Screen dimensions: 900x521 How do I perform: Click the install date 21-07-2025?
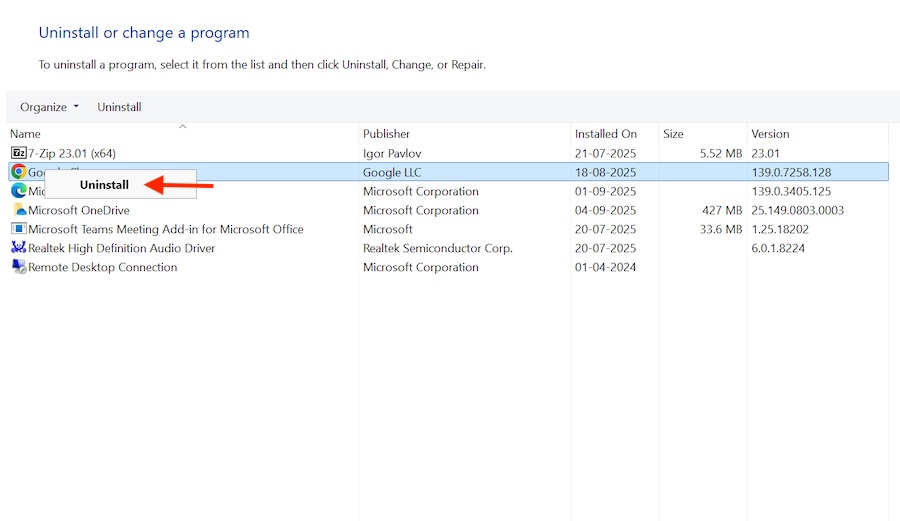click(x=606, y=153)
